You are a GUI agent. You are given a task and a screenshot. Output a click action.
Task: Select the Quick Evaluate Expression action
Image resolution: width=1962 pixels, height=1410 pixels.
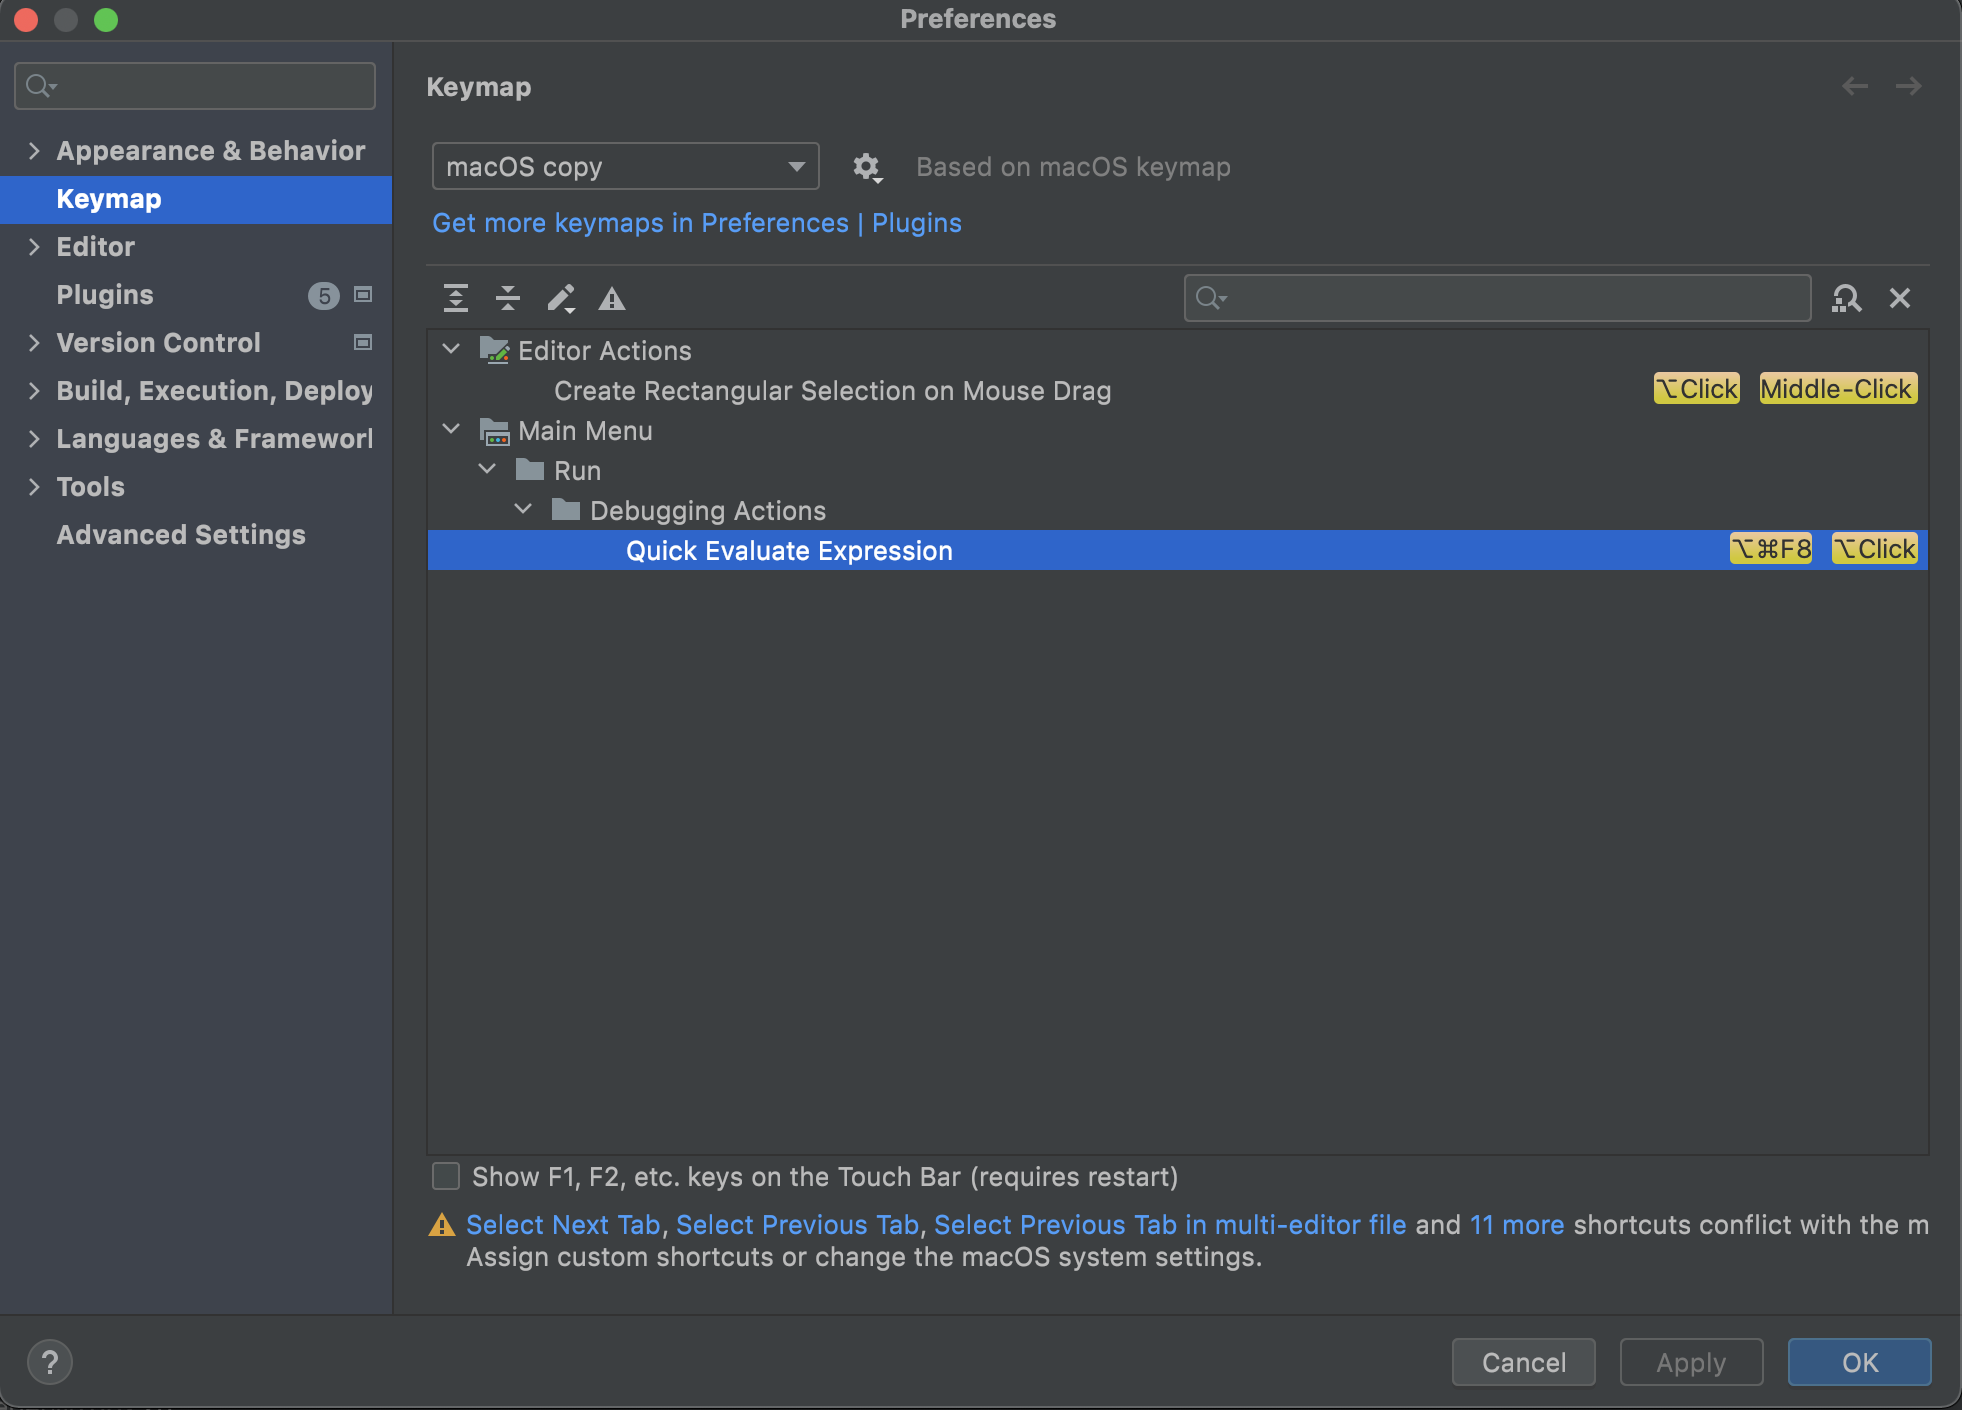(x=1177, y=550)
